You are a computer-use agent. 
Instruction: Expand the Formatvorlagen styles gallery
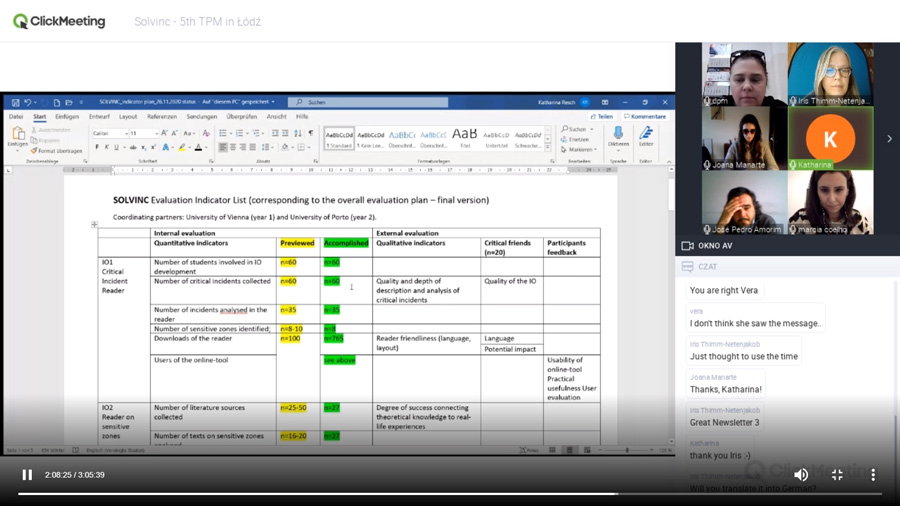(x=548, y=147)
